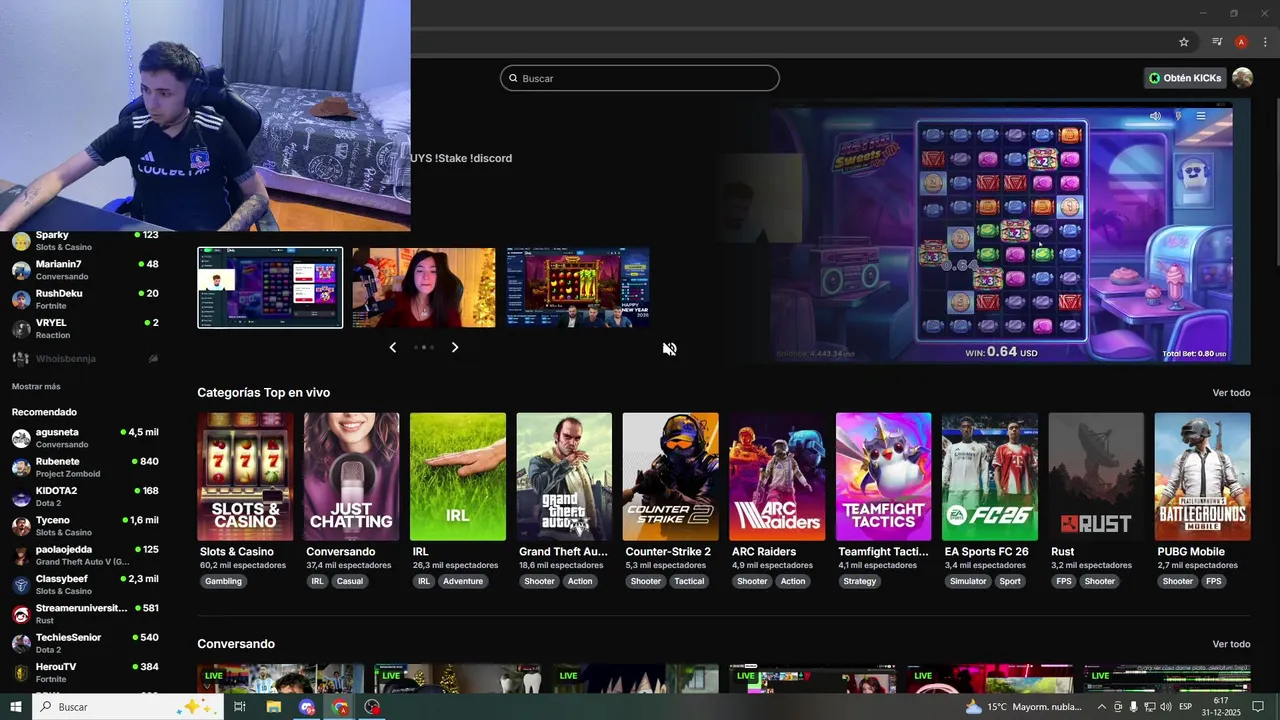Image resolution: width=1280 pixels, height=720 pixels.
Task: Show hidden system tray icons chevron
Action: click(1102, 707)
